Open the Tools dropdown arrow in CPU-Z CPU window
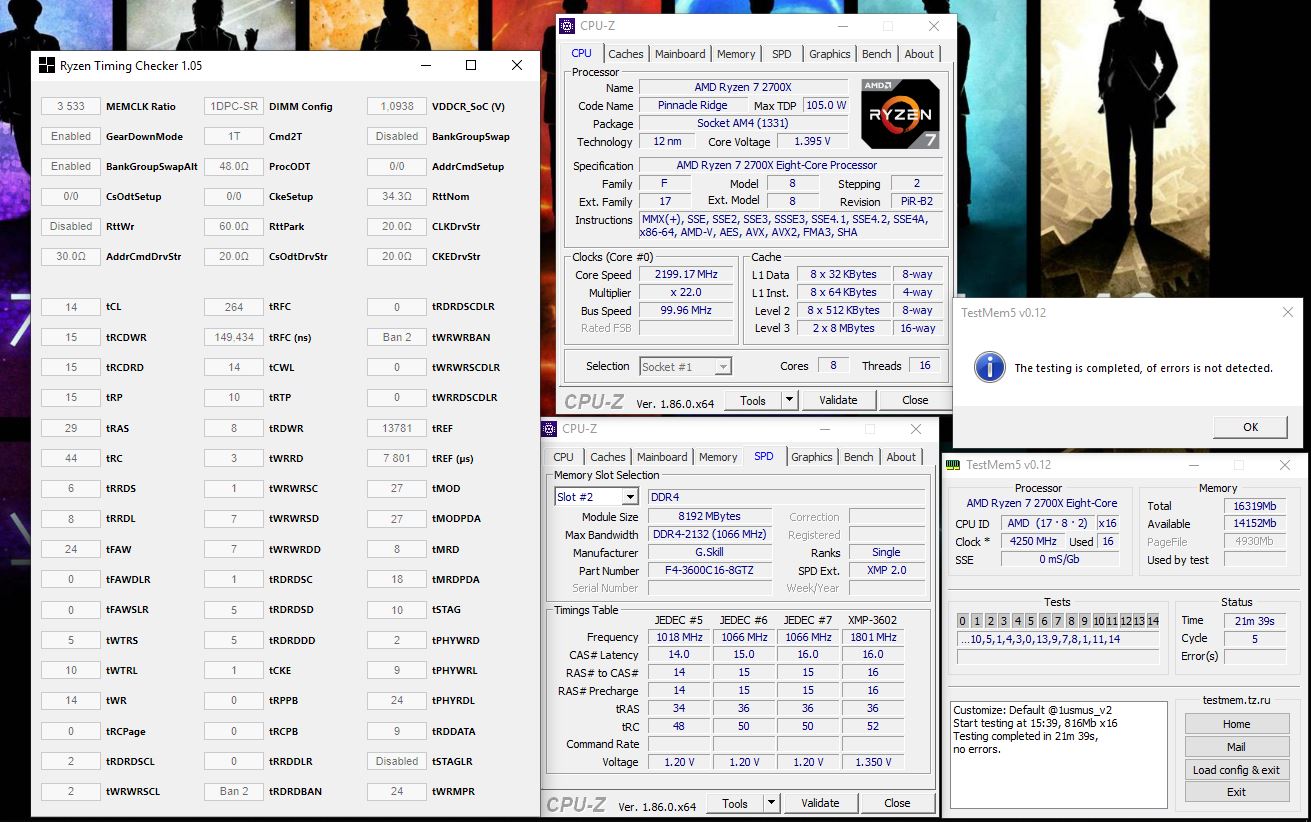The height and width of the screenshot is (822, 1311). click(788, 400)
